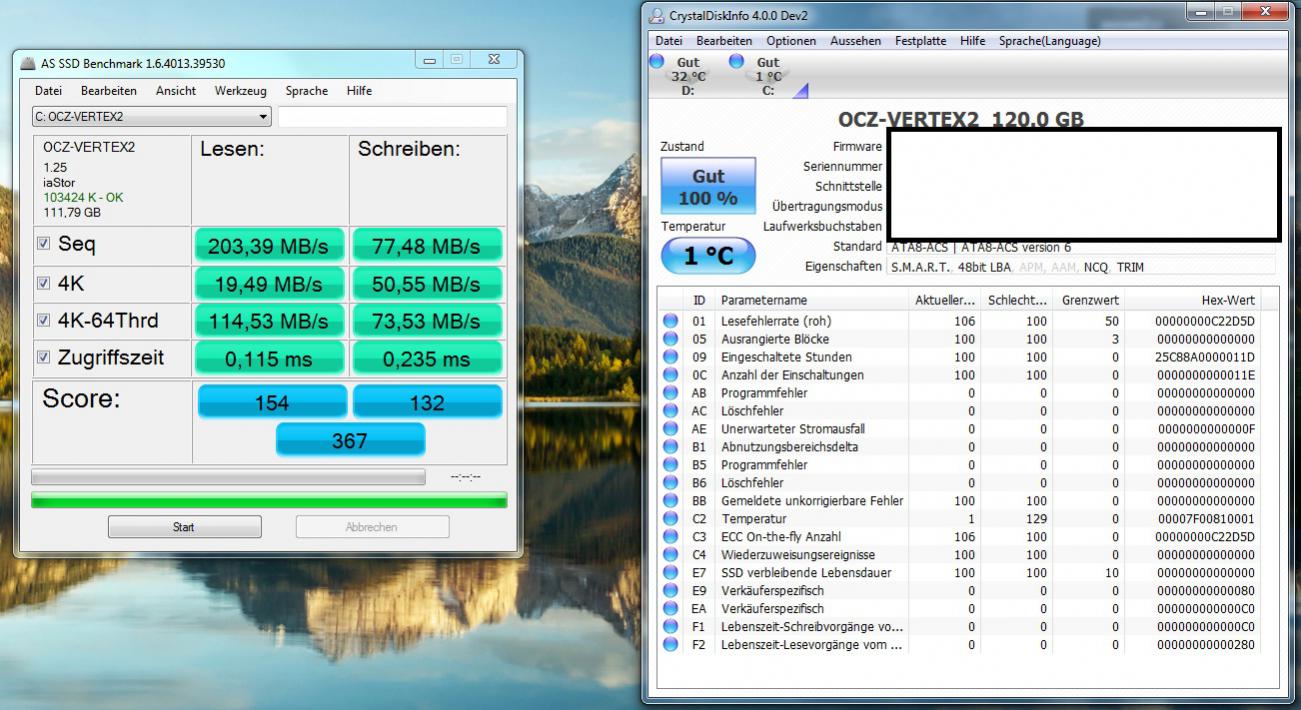
Task: Click status orb for Unerwarteter Stromausfall row
Action: [x=670, y=429]
